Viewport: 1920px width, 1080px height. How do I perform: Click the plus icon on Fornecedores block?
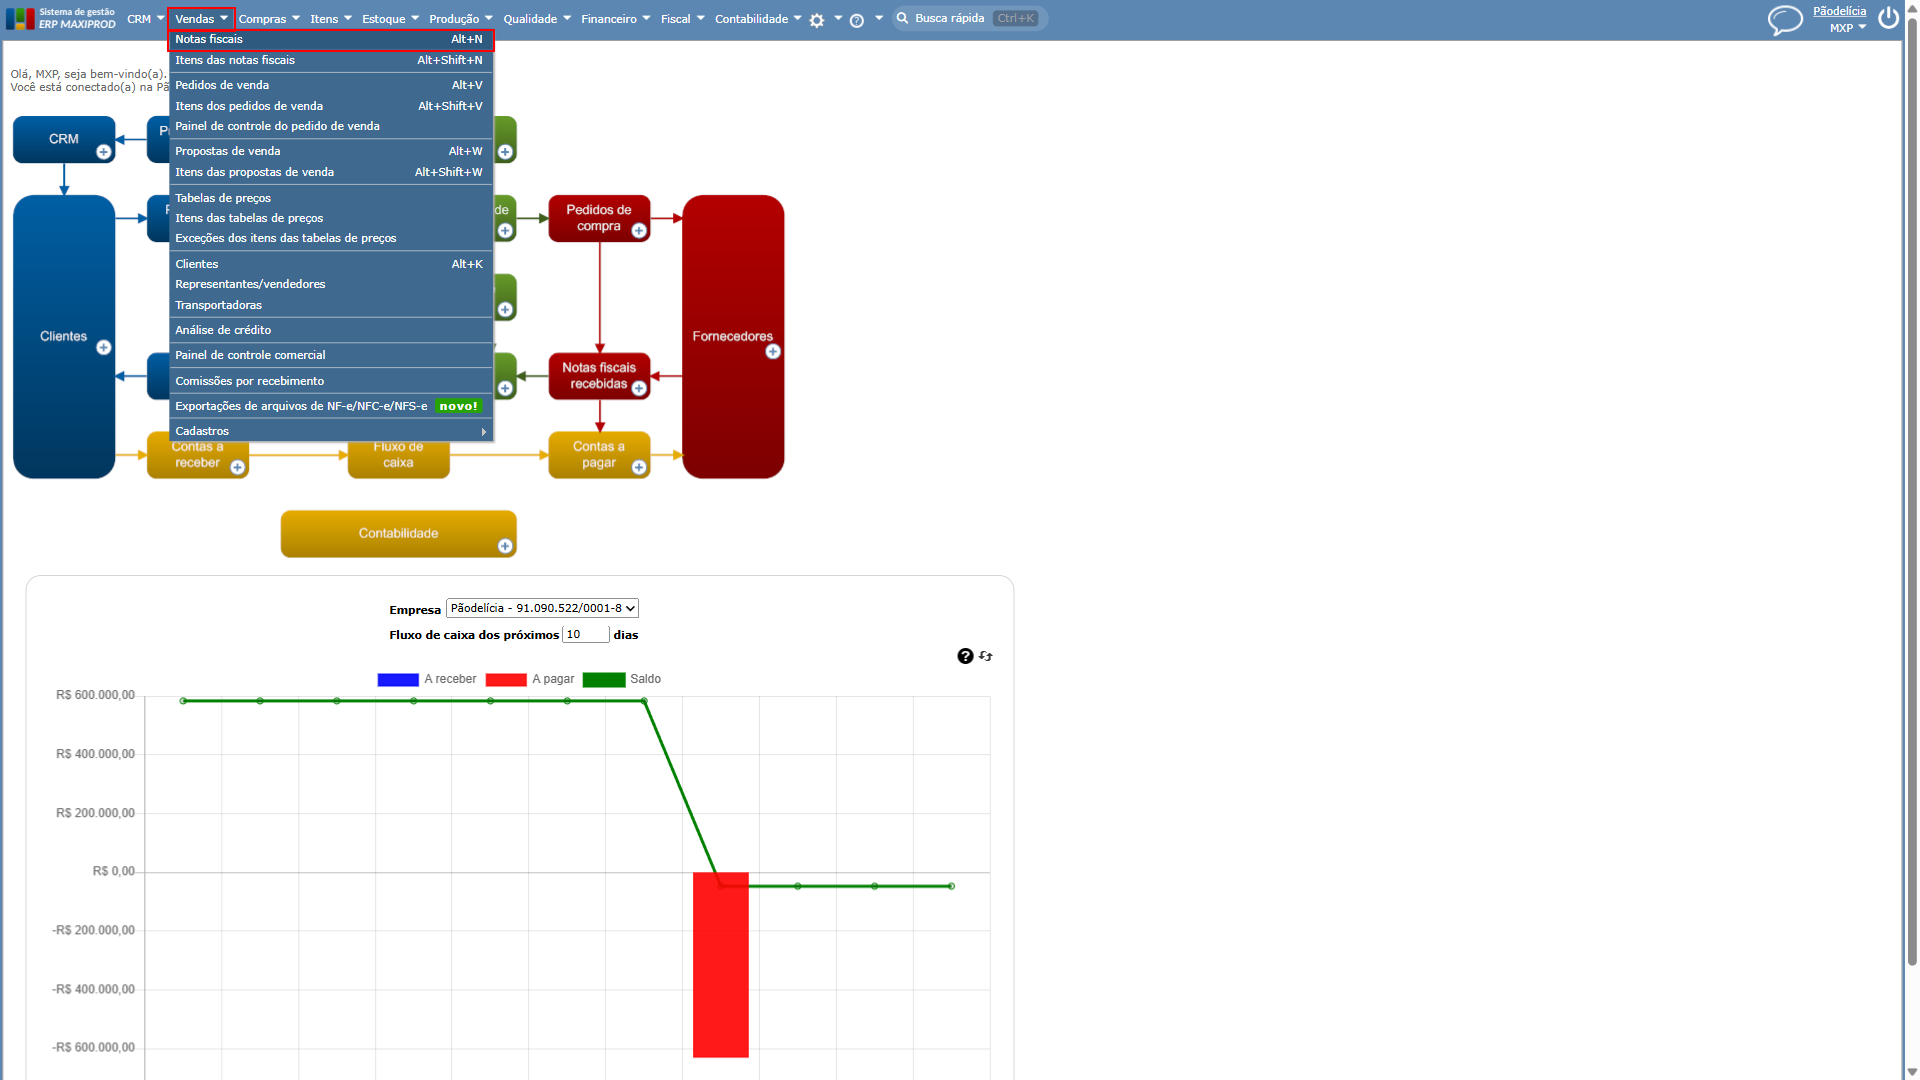tap(773, 352)
